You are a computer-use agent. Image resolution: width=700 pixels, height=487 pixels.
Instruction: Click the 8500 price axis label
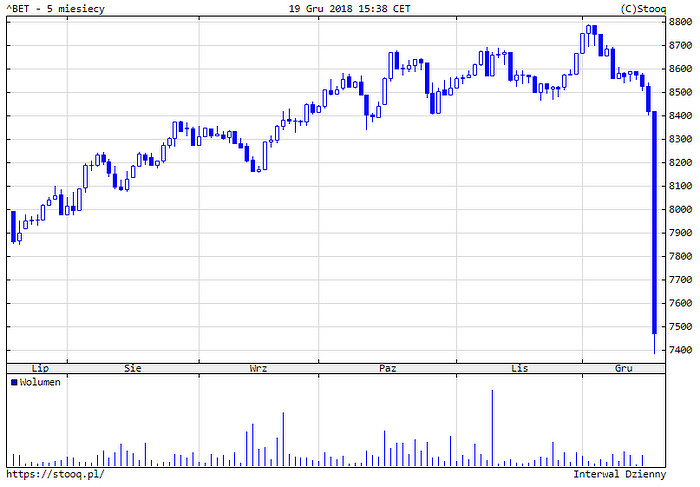pyautogui.click(x=680, y=92)
